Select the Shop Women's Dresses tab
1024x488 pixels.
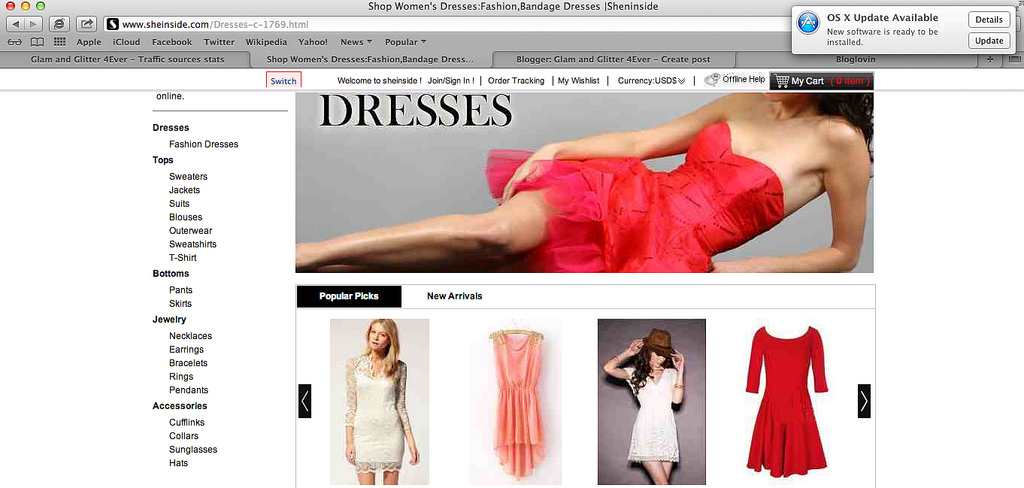coord(370,59)
